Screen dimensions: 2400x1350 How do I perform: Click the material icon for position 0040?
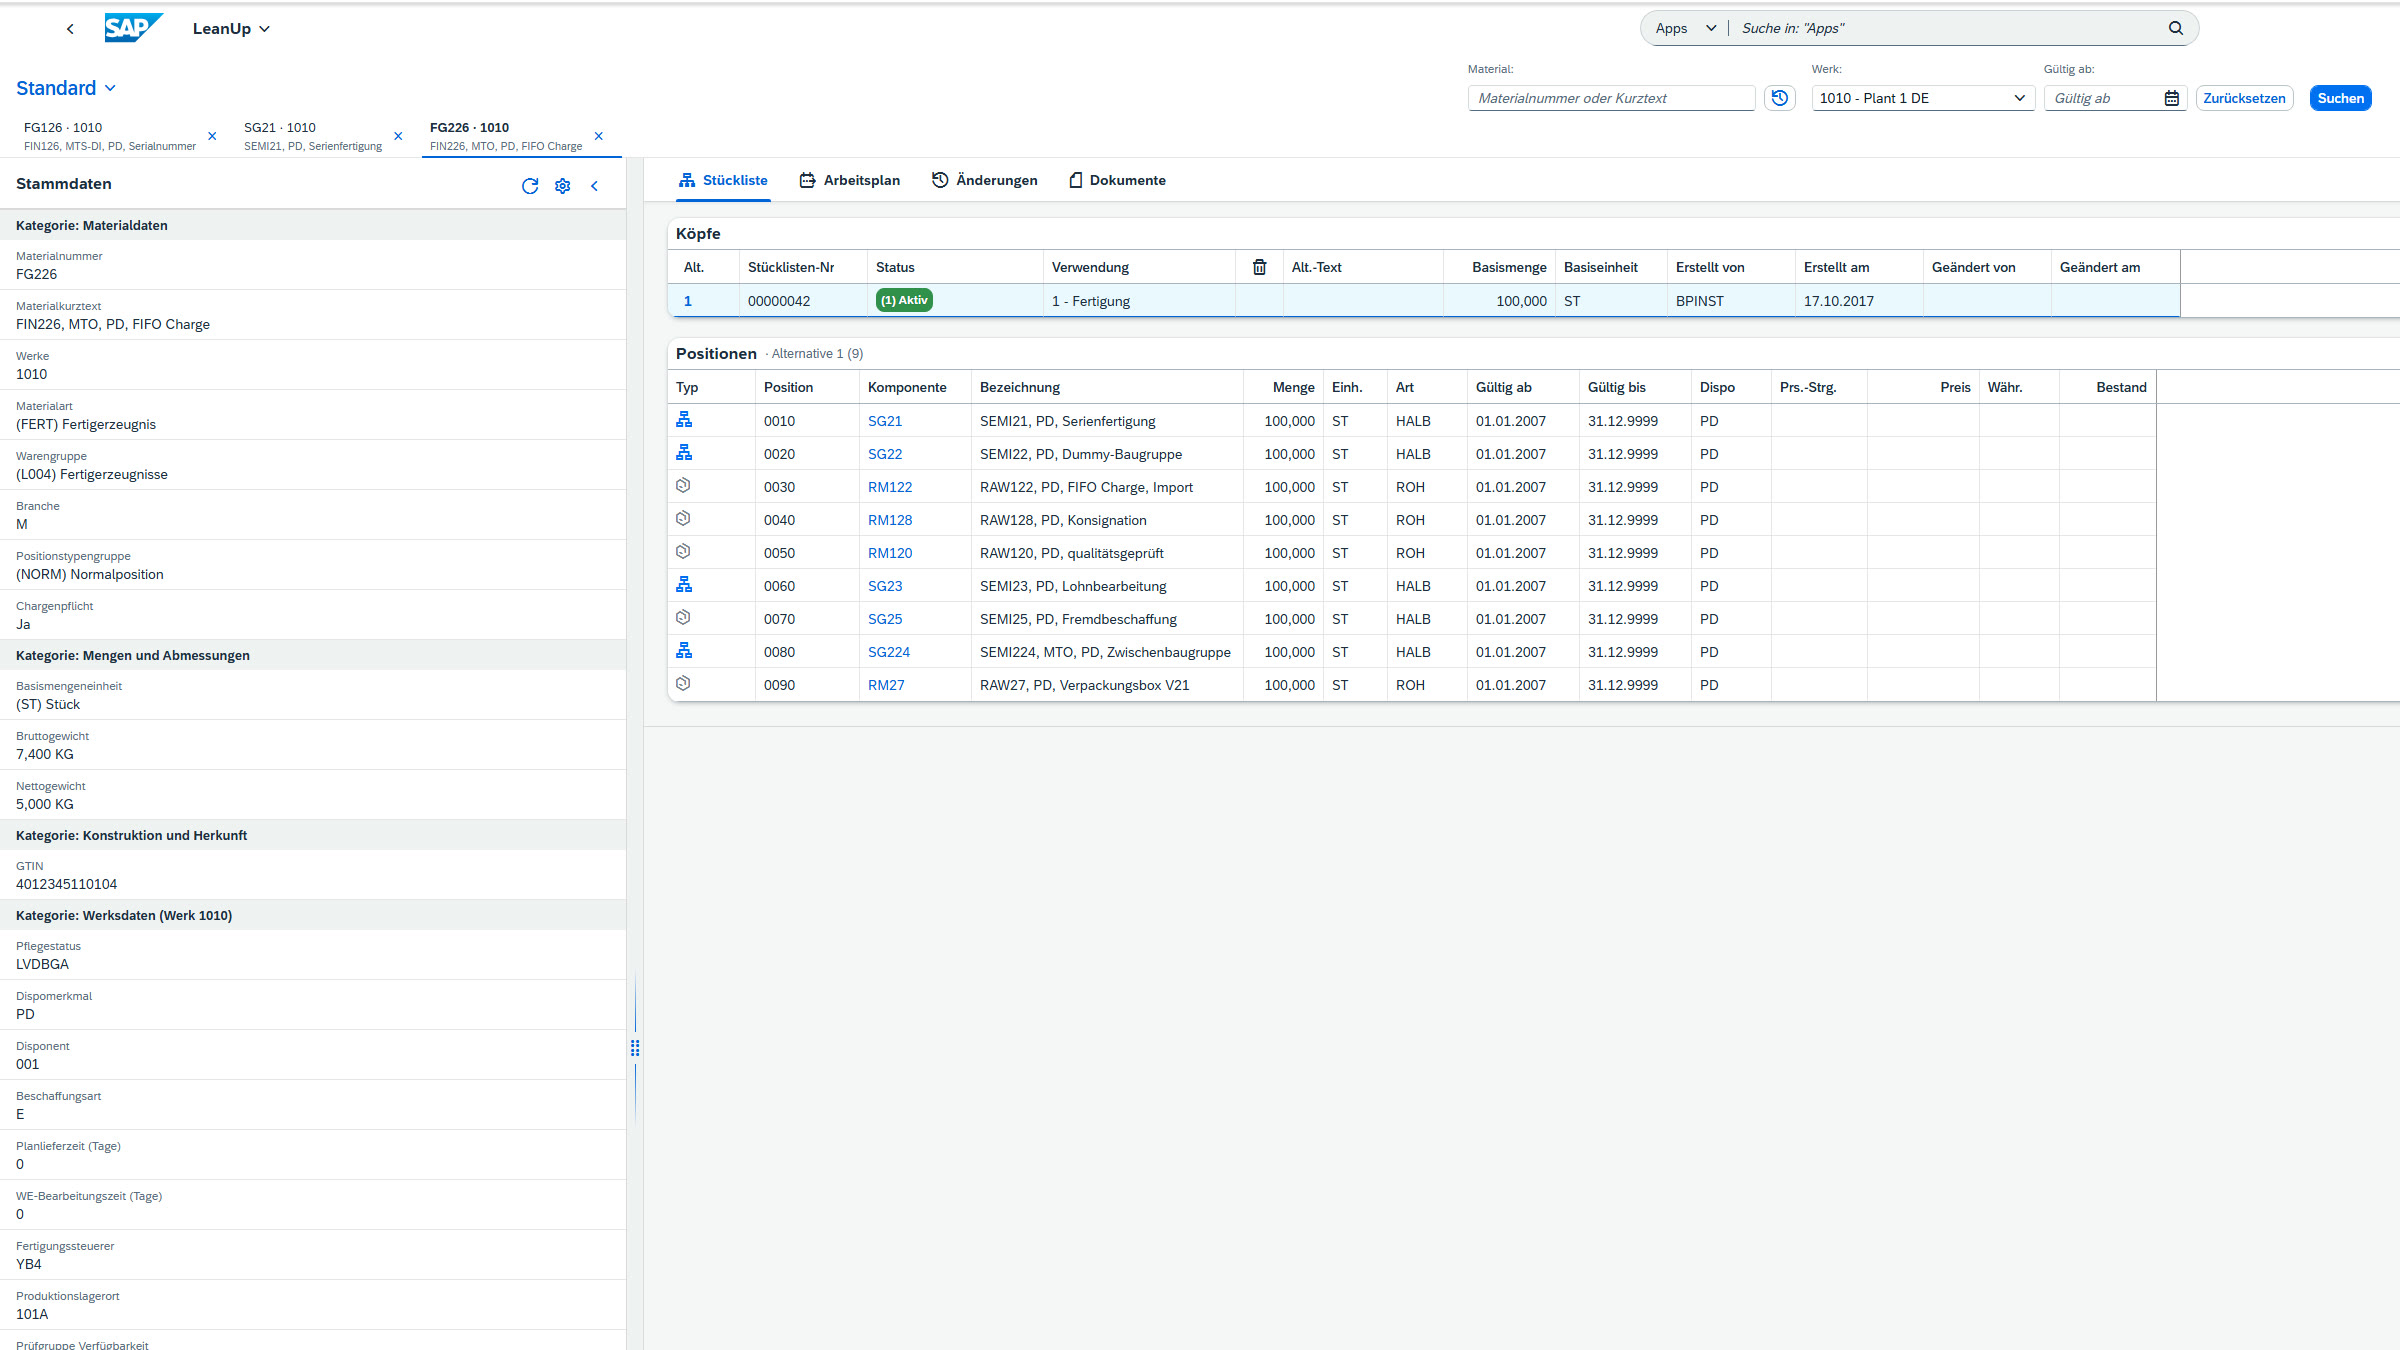(683, 519)
